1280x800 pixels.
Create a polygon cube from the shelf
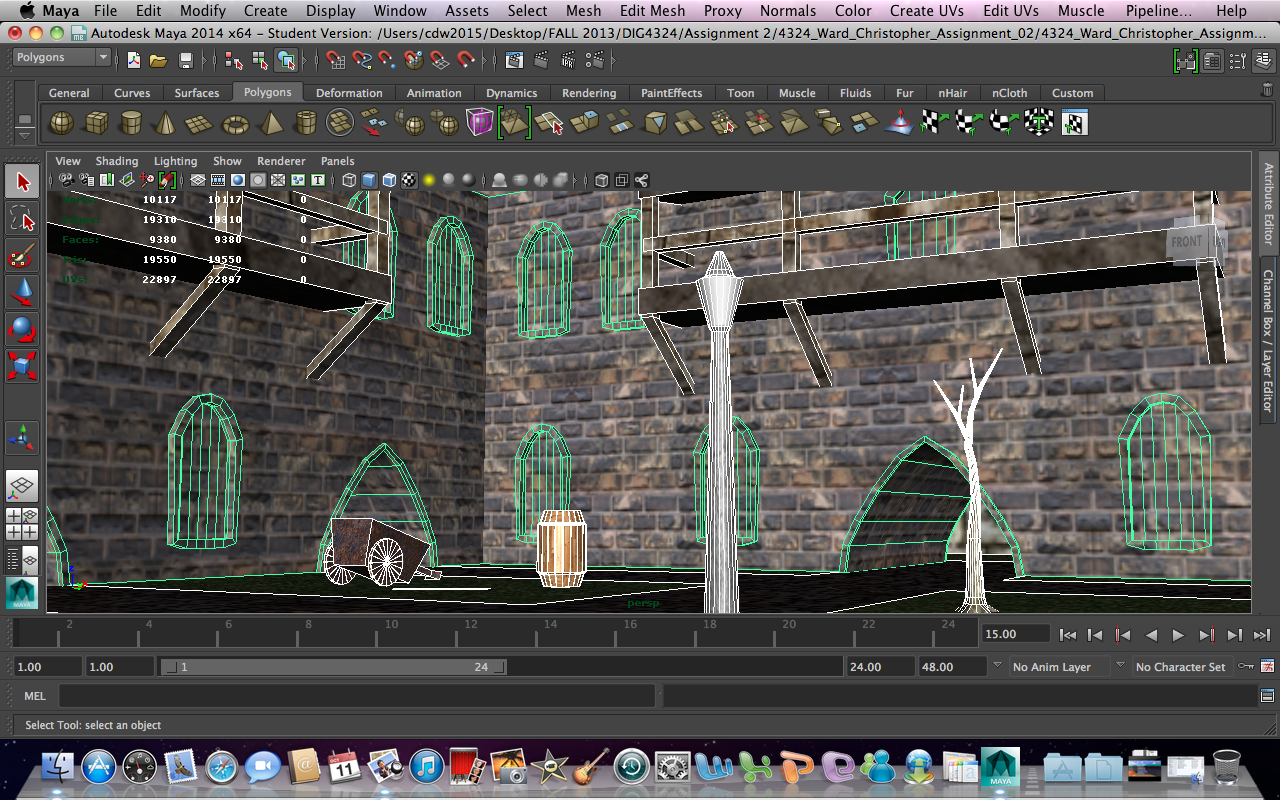coord(96,123)
